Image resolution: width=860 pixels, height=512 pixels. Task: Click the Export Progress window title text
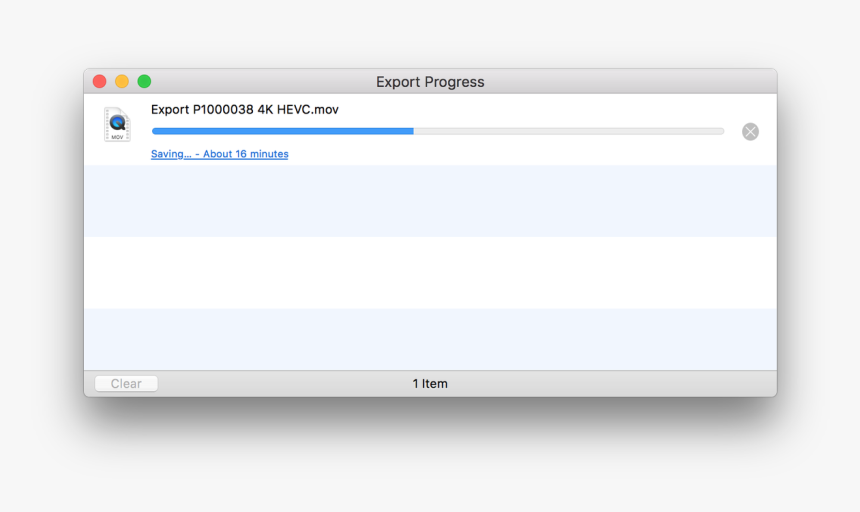(430, 82)
